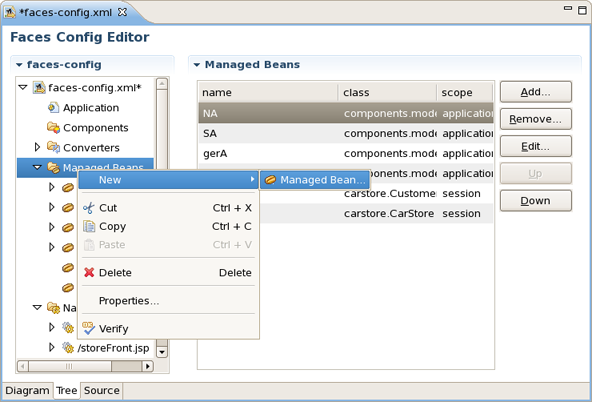Open Properties... from the context menu
This screenshot has width=592, height=402.
pyautogui.click(x=168, y=300)
